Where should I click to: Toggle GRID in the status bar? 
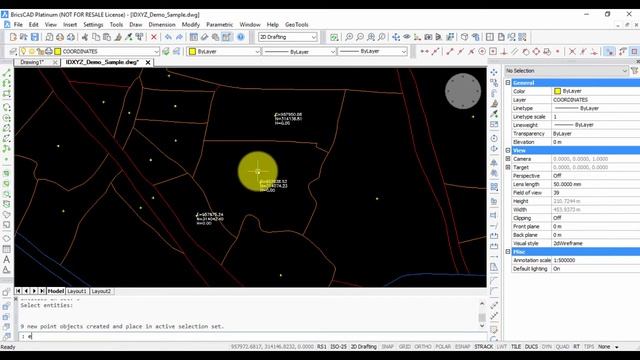point(404,347)
